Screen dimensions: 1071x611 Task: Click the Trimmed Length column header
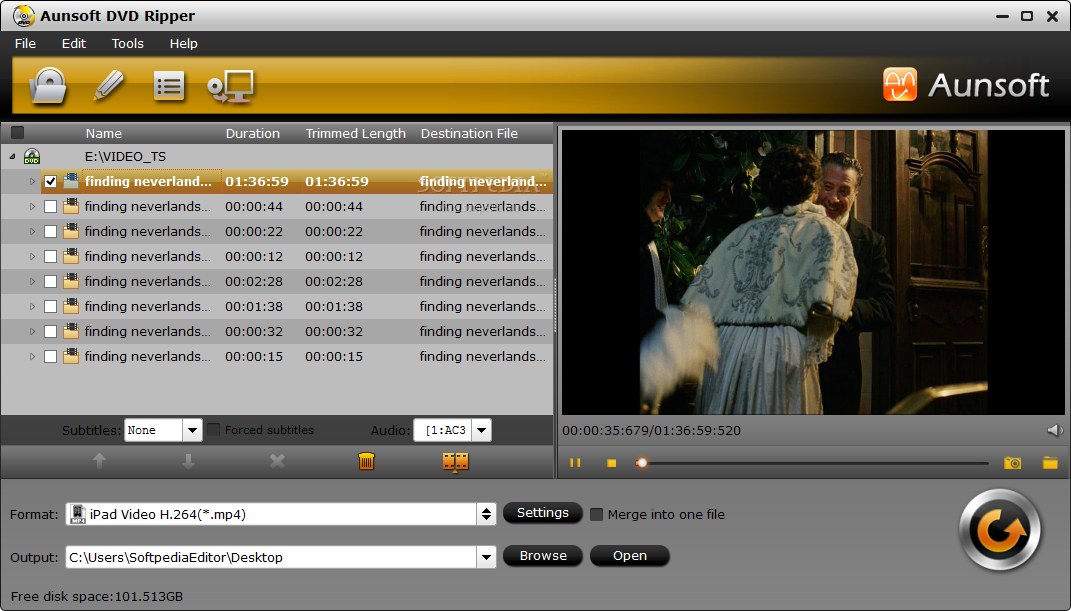coord(355,133)
